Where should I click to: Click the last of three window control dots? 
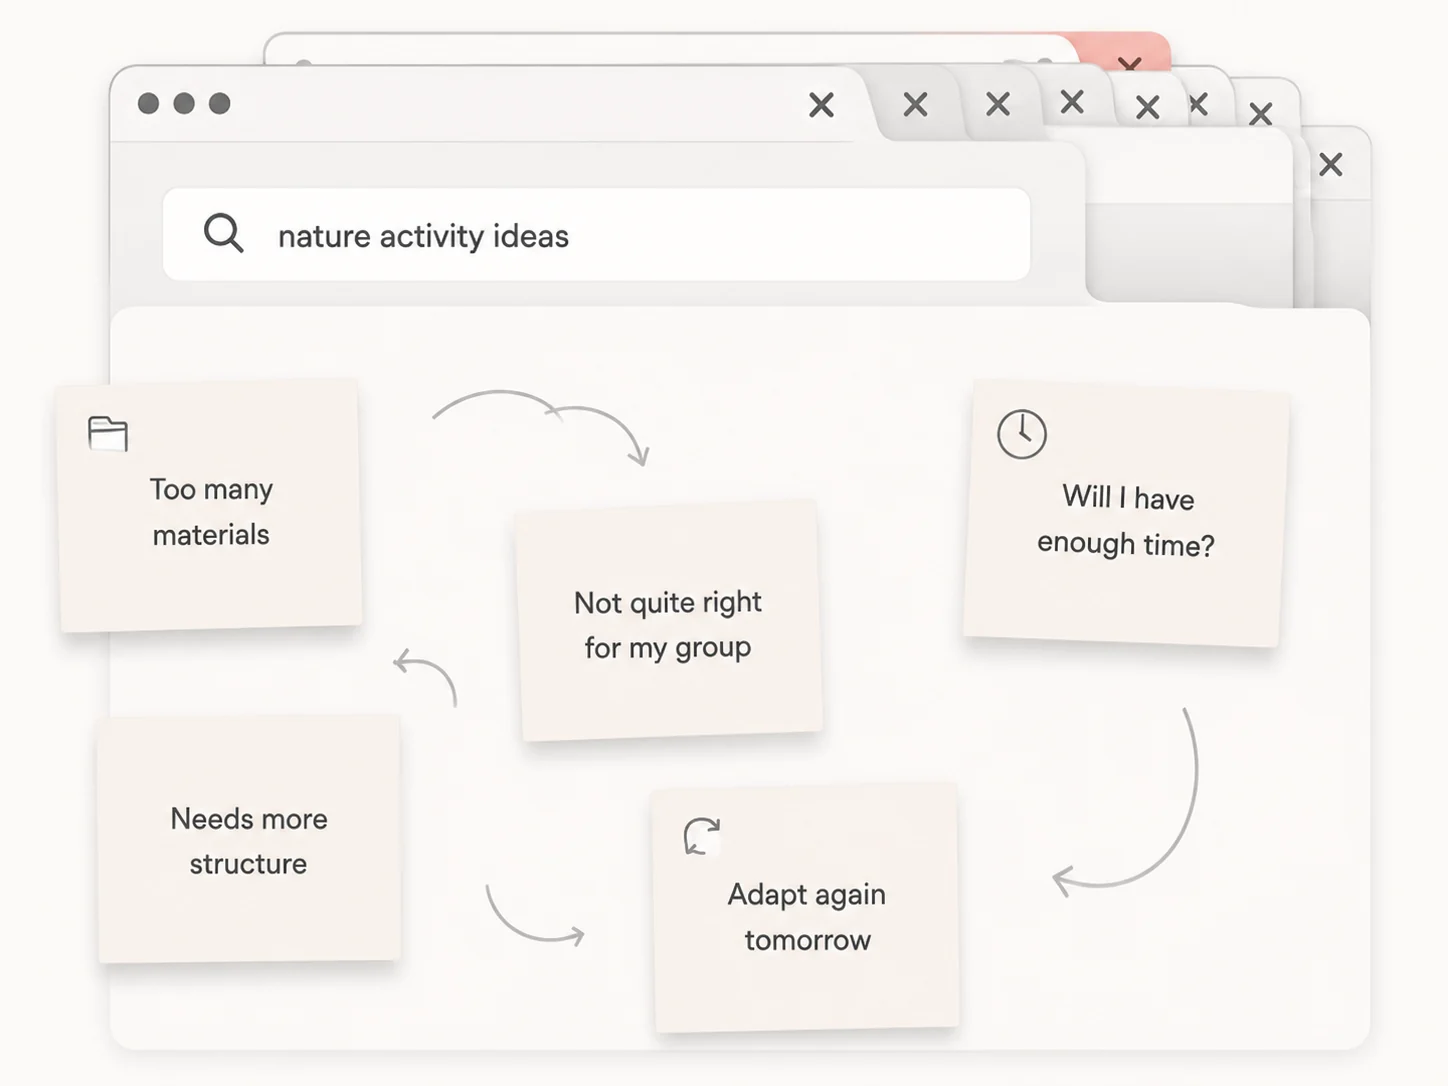point(220,103)
